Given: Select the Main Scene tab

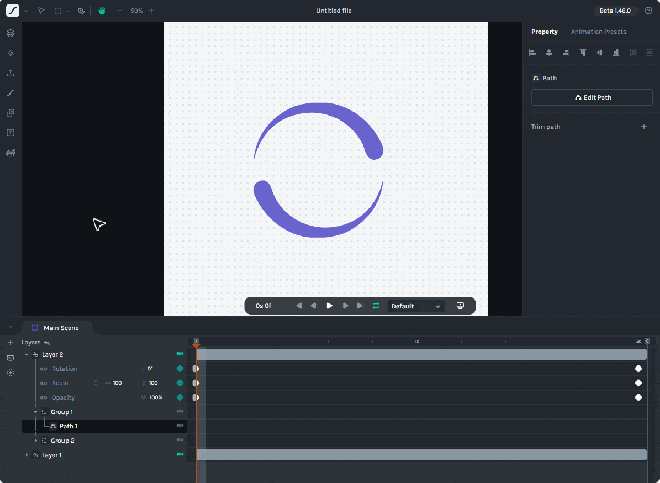Looking at the screenshot, I should tap(56, 328).
